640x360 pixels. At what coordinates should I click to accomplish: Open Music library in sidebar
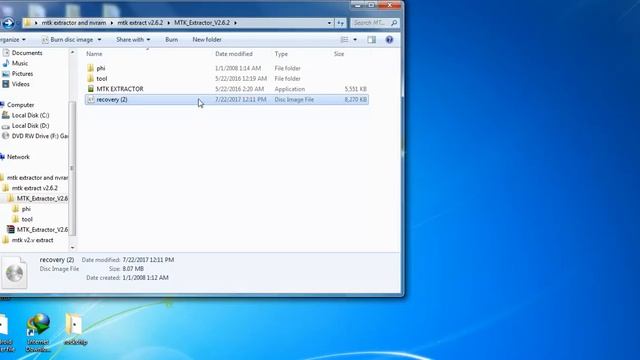[20, 63]
